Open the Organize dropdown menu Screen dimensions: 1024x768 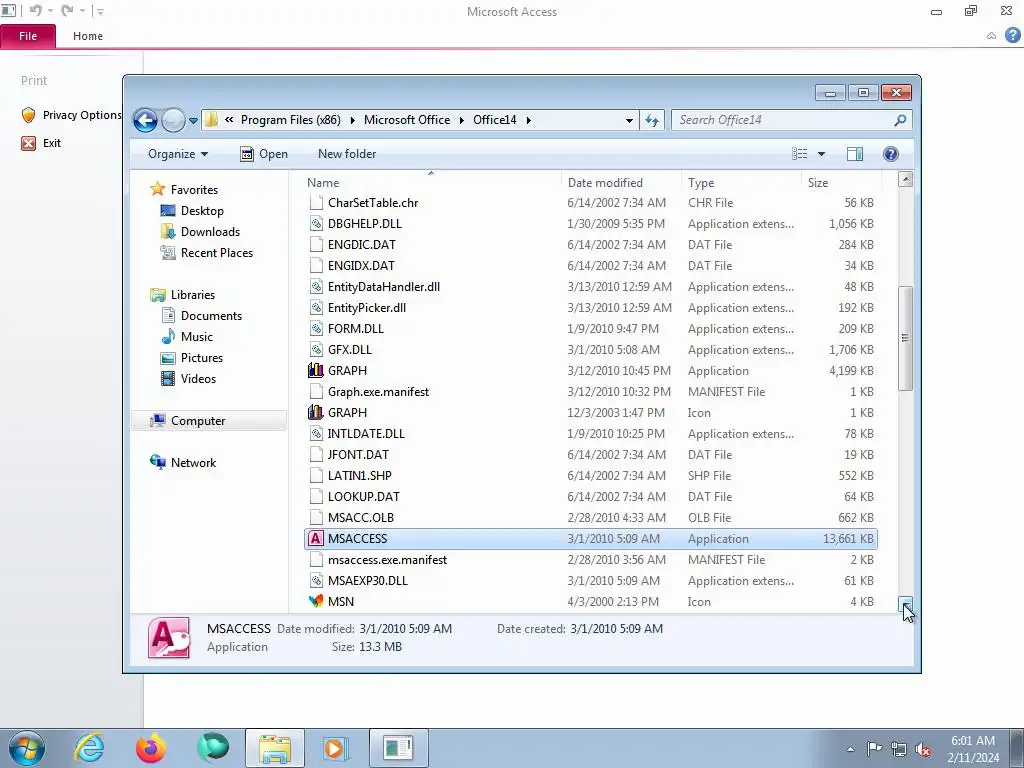coord(178,154)
